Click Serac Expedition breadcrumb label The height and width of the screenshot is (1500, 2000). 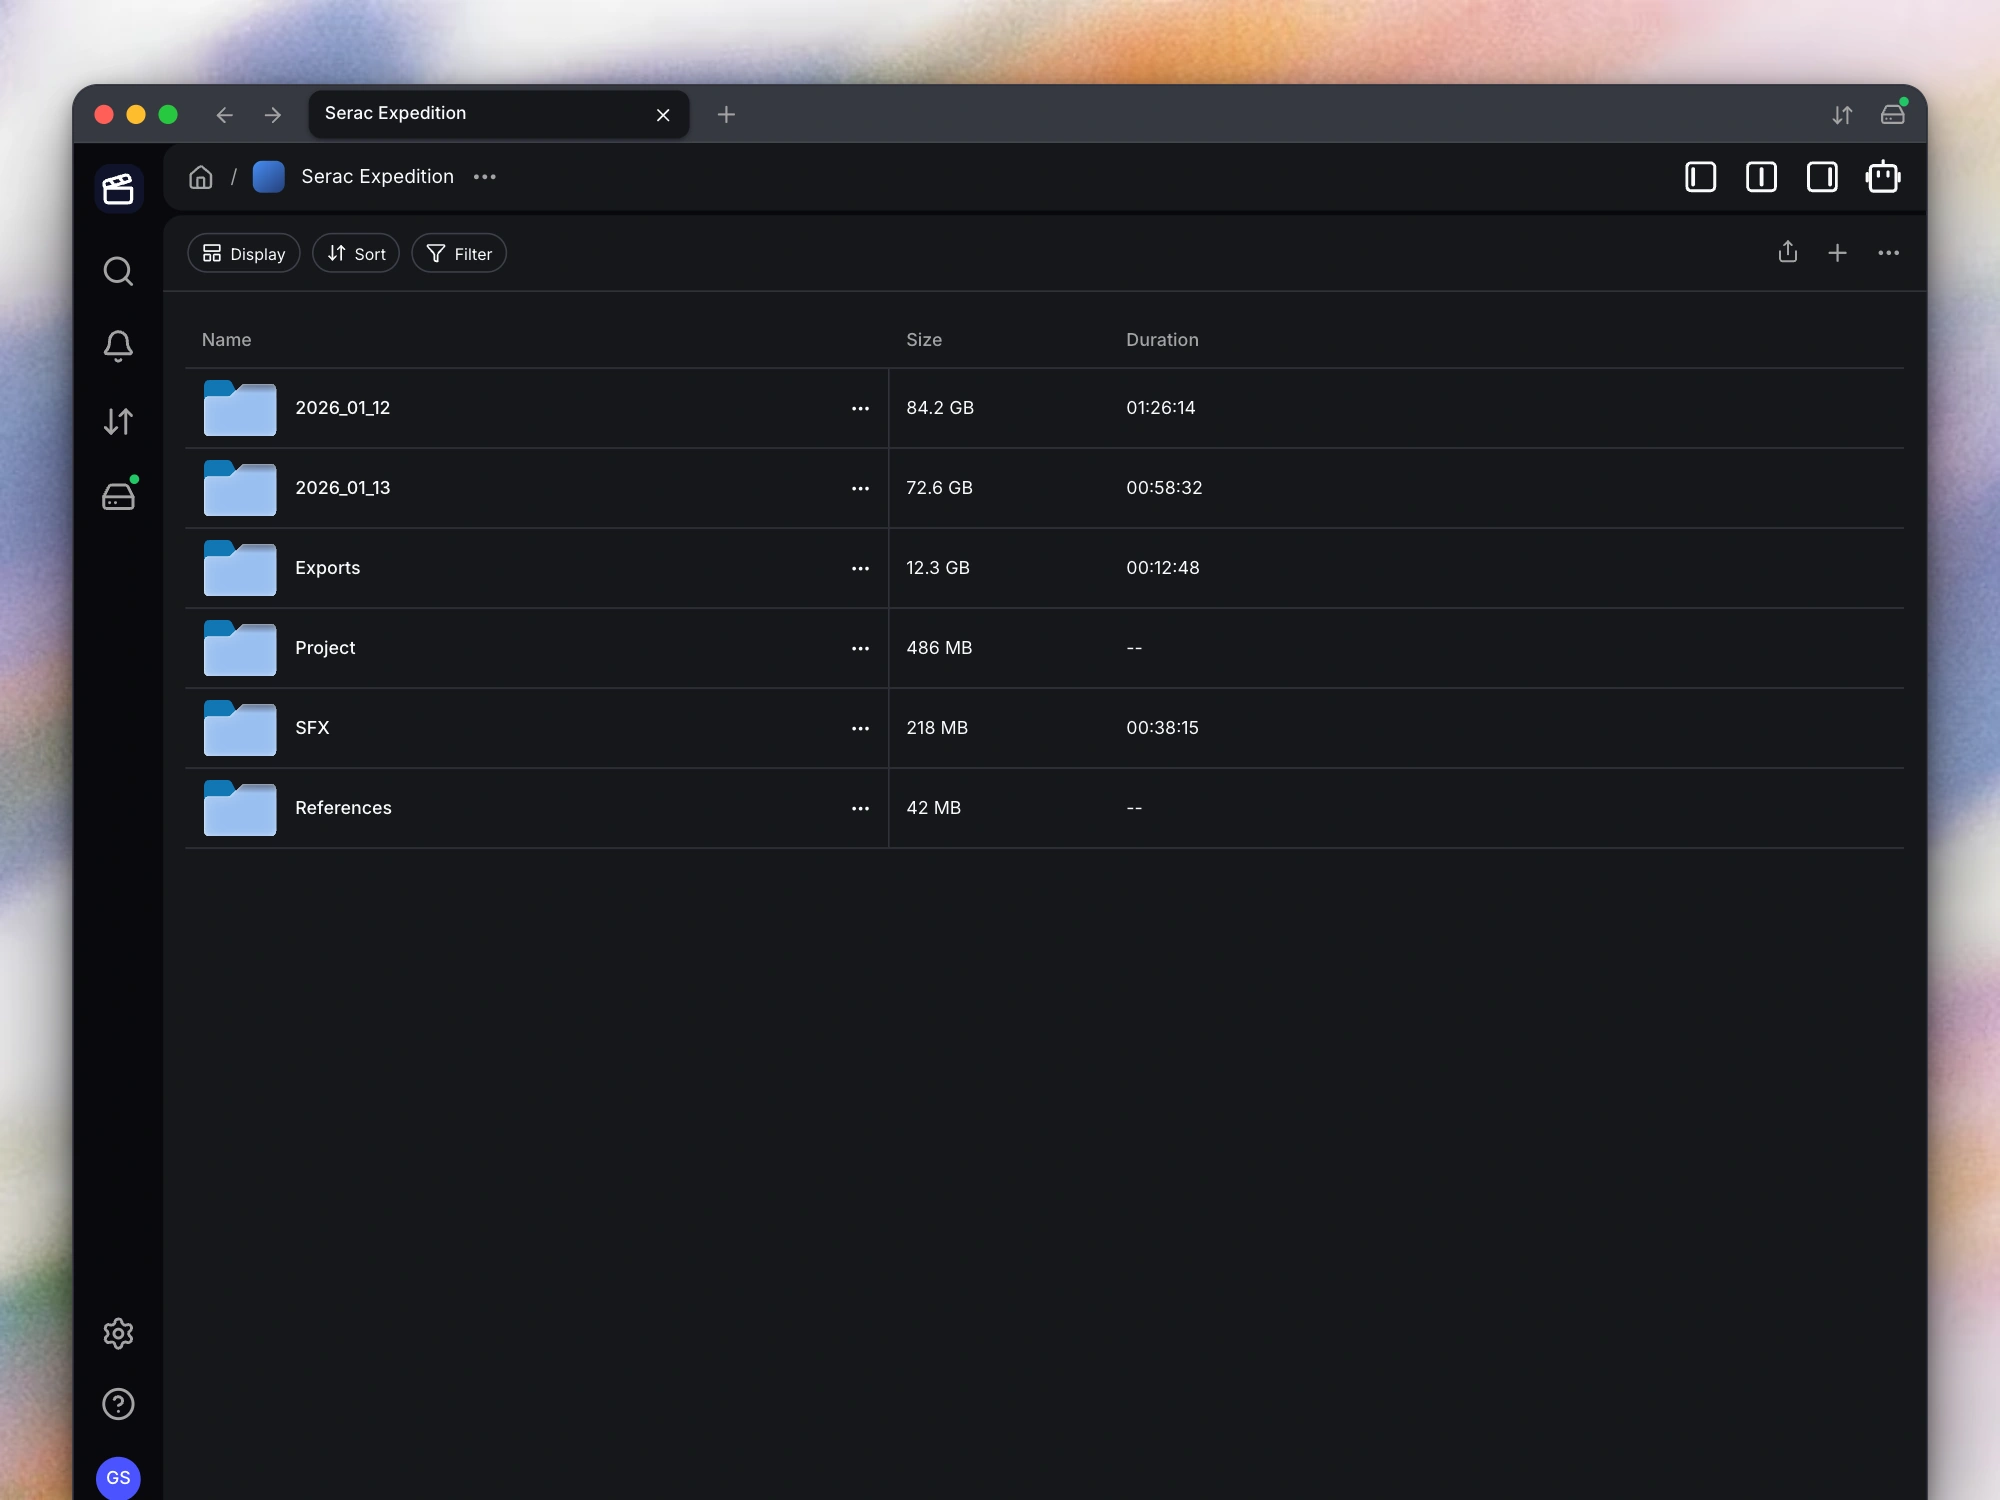[377, 177]
